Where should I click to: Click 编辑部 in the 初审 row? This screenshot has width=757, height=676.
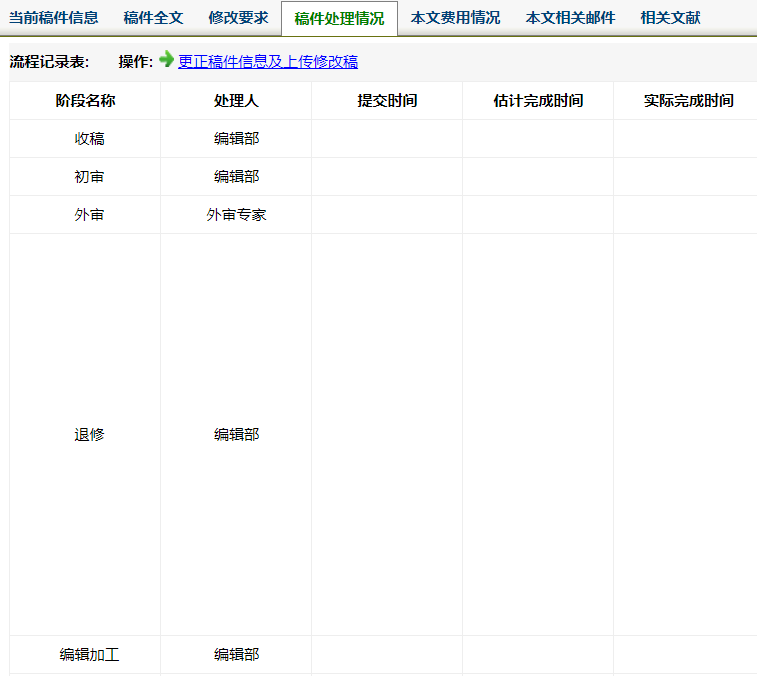tap(236, 177)
